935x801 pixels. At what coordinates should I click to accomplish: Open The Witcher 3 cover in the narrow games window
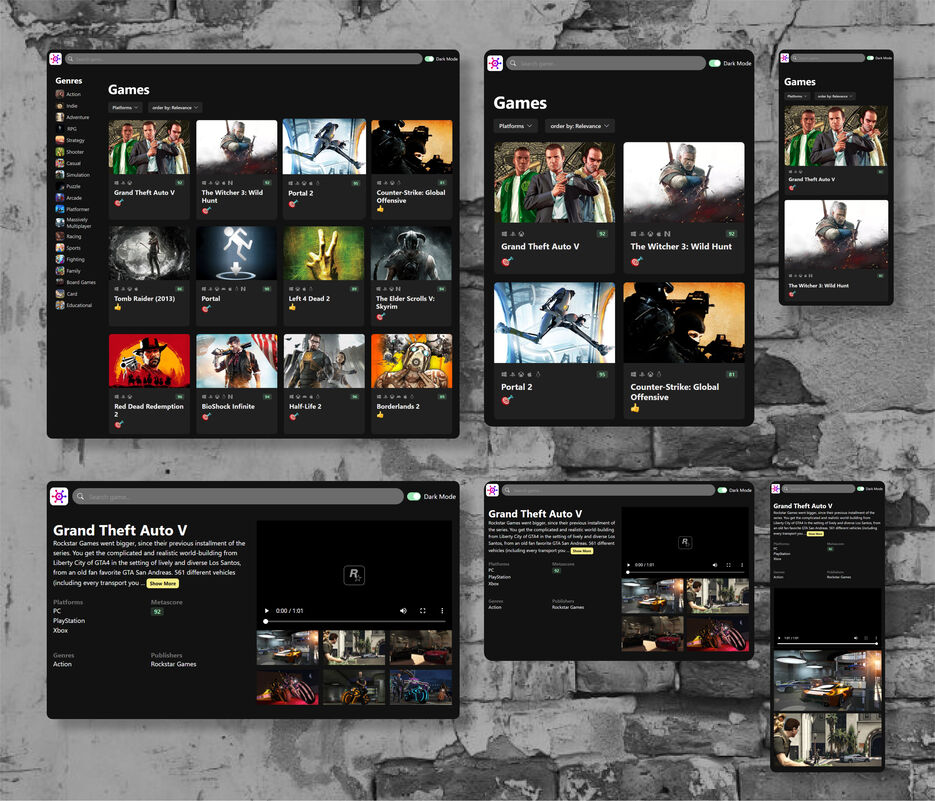pos(836,234)
